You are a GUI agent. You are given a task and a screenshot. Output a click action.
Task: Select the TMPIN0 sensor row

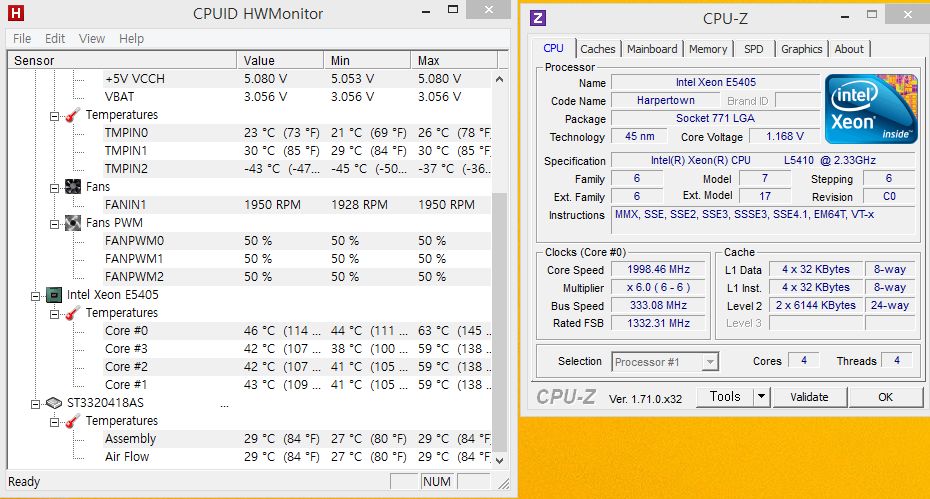pyautogui.click(x=297, y=133)
